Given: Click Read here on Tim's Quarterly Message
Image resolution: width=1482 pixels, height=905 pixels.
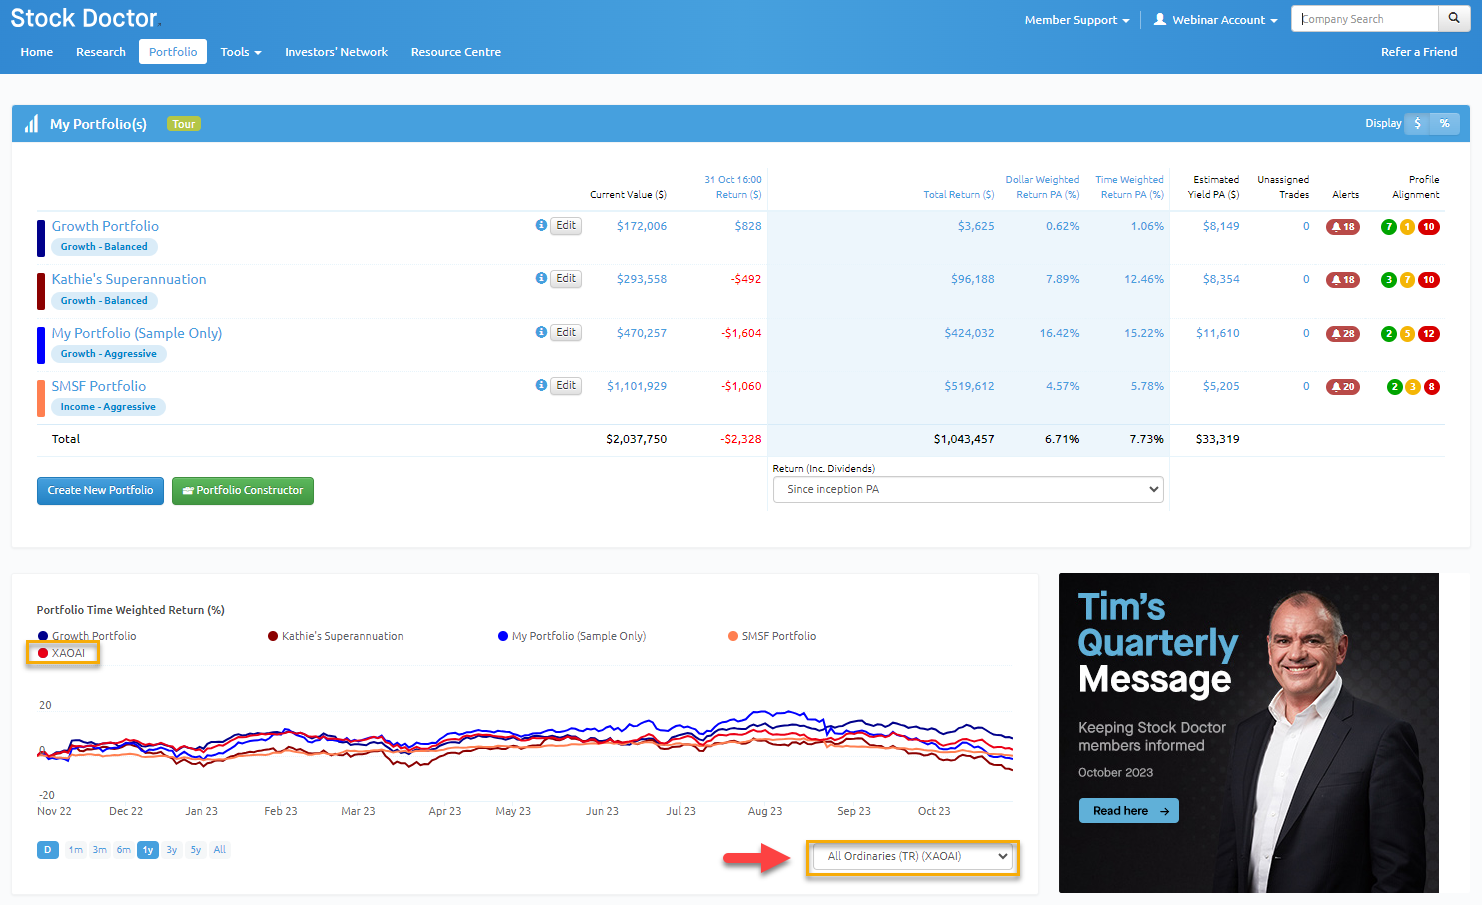Looking at the screenshot, I should coord(1129,811).
